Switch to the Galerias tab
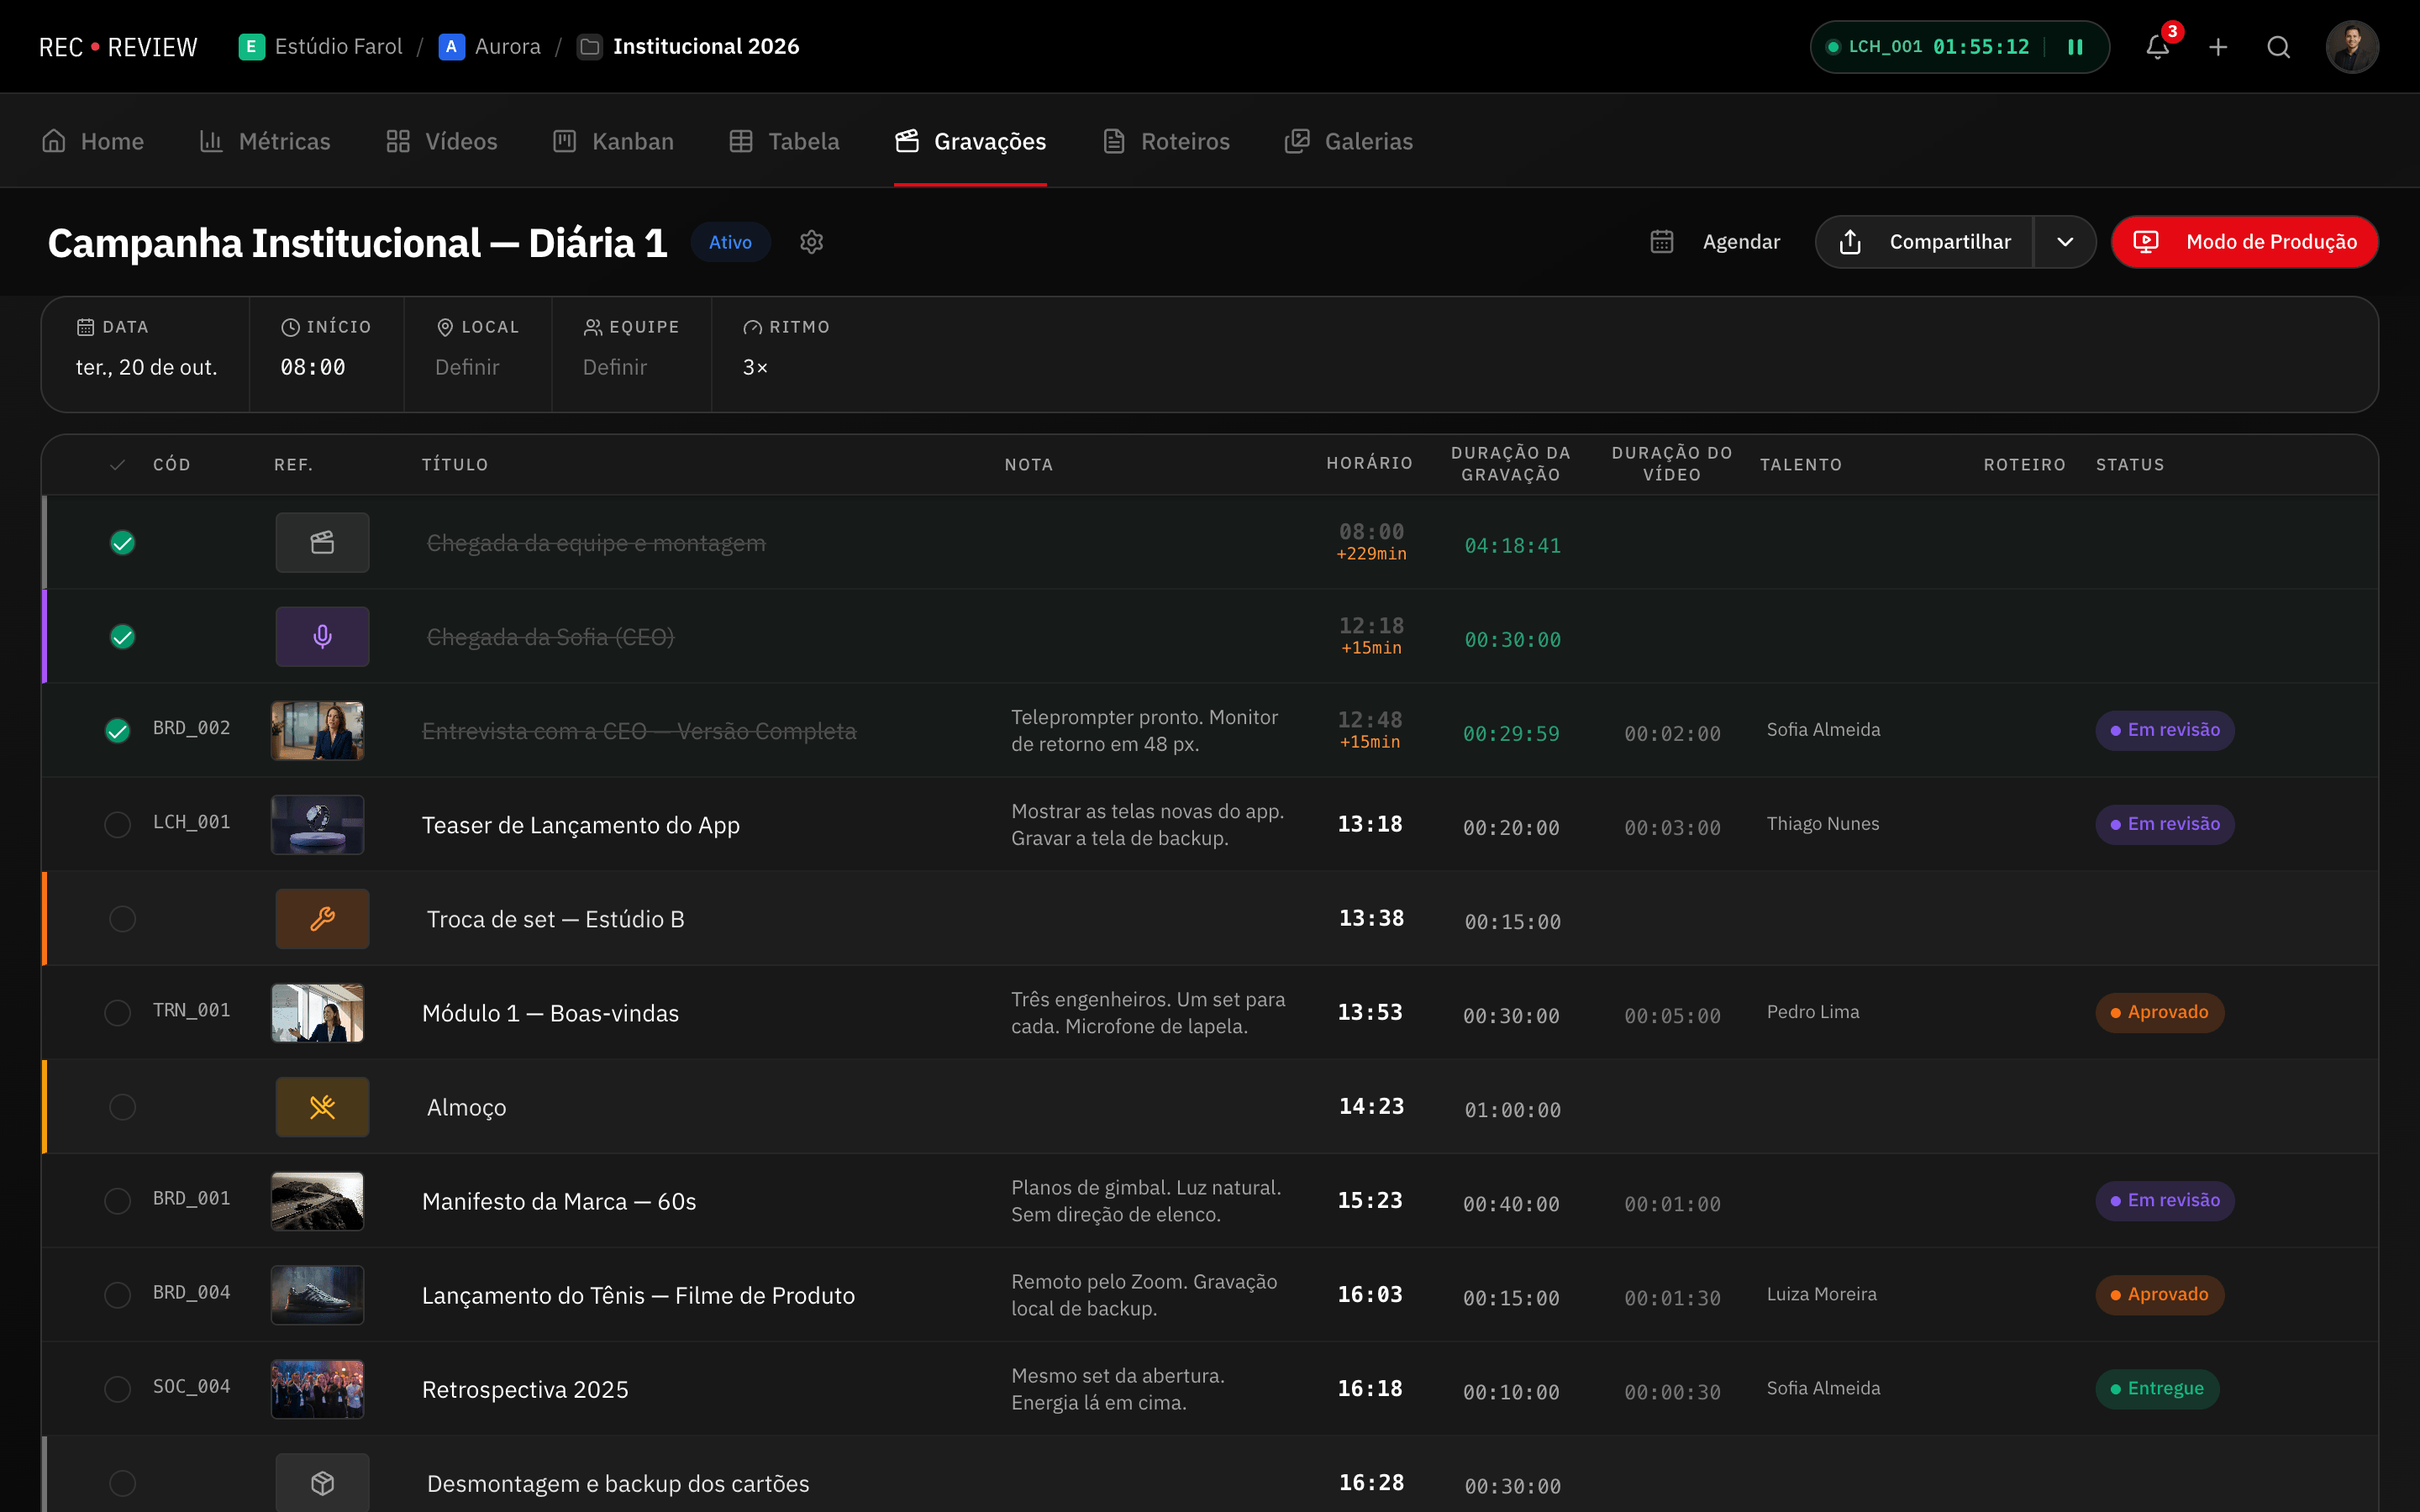Viewport: 2420px width, 1512px height. click(x=1349, y=141)
